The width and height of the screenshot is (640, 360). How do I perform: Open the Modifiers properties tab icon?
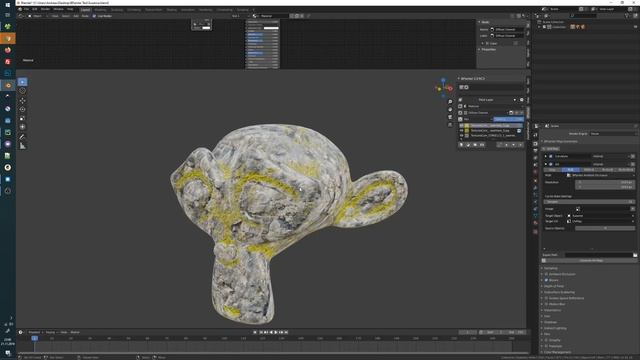[x=536, y=188]
